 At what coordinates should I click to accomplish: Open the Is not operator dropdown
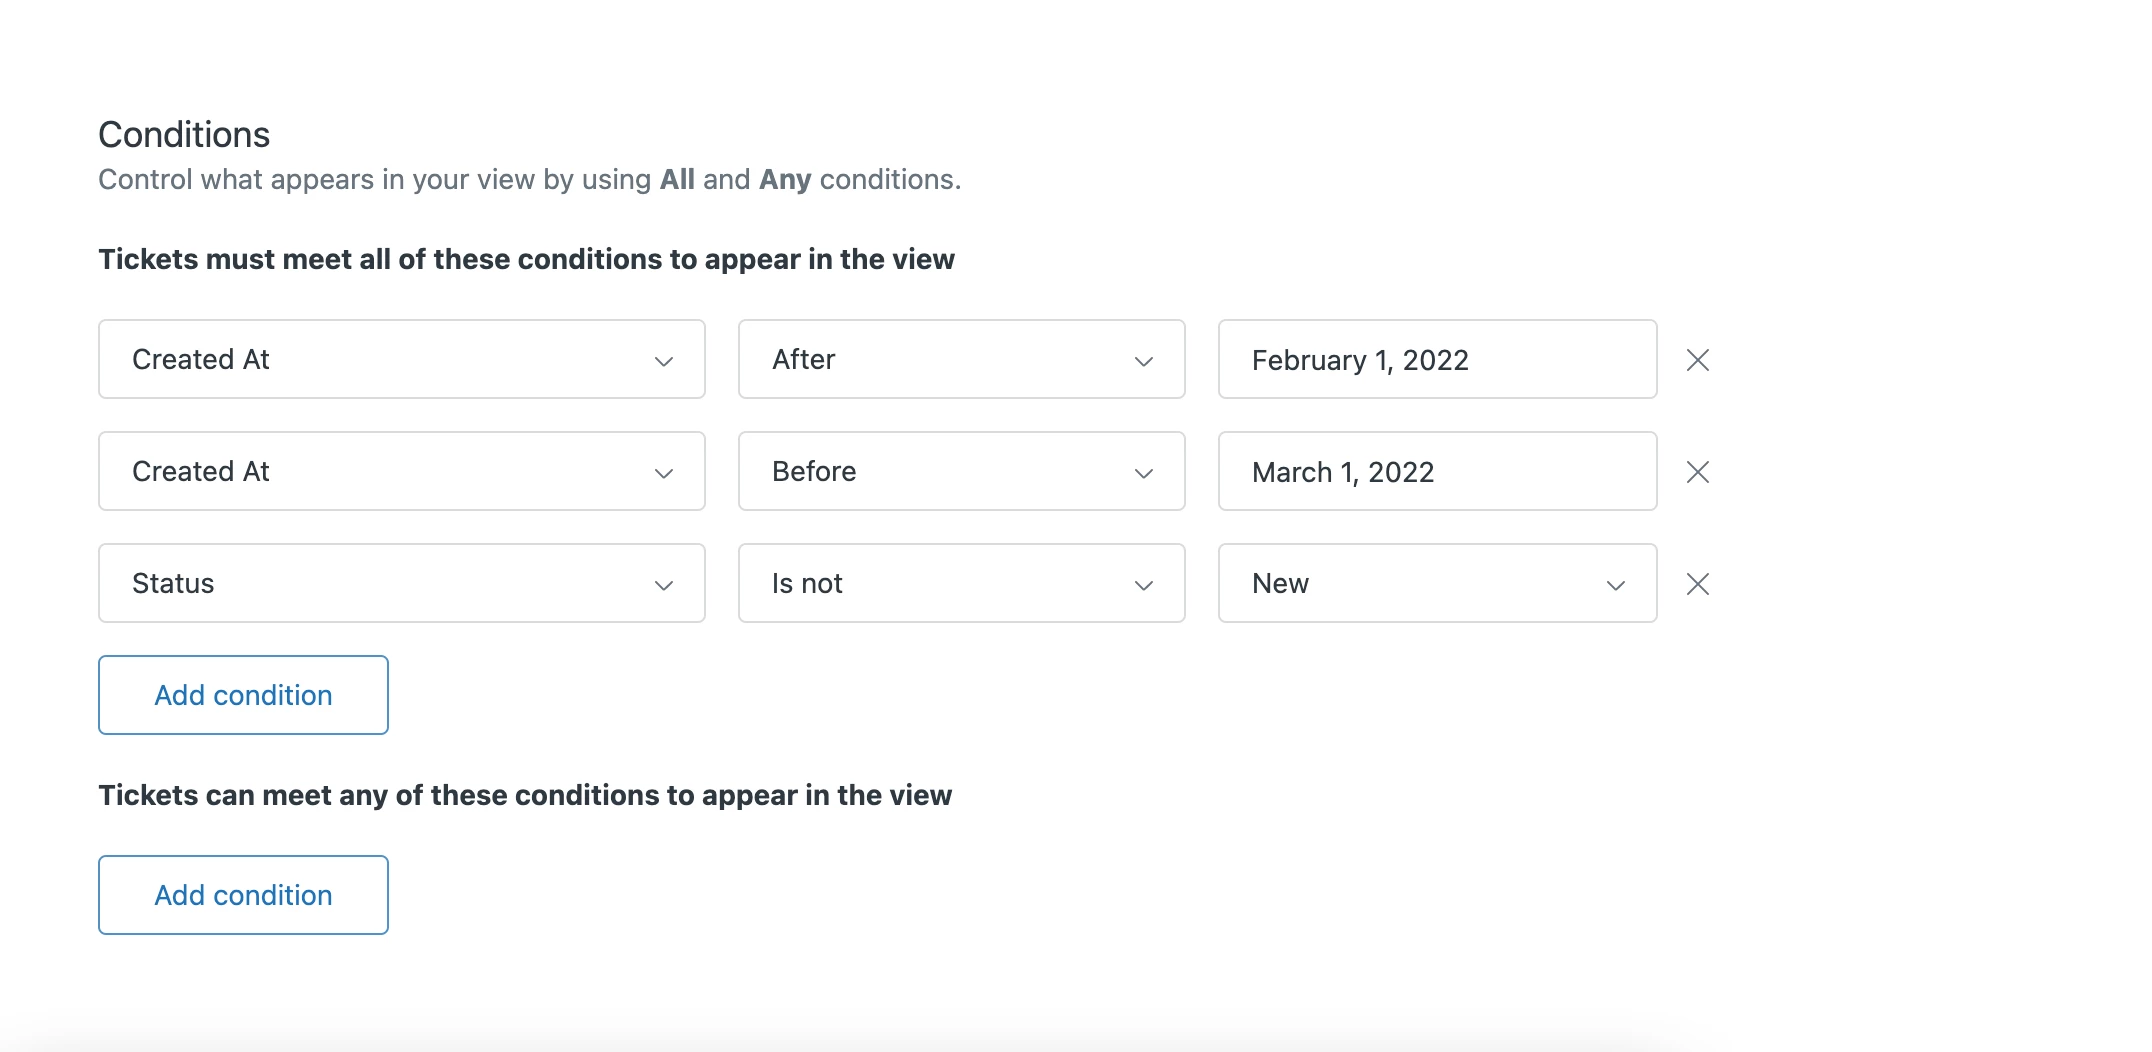[x=961, y=584]
